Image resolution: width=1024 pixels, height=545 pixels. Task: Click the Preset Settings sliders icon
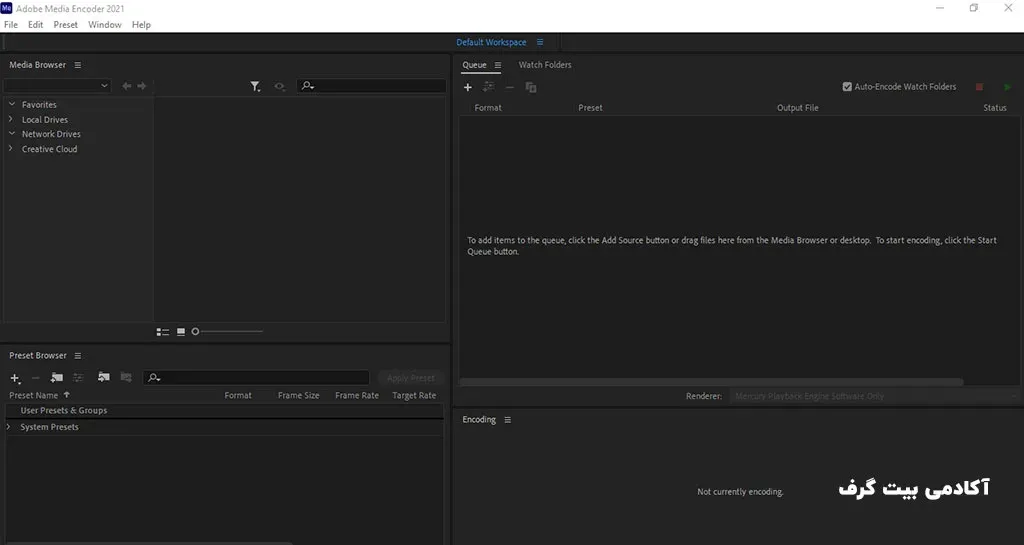click(x=78, y=377)
